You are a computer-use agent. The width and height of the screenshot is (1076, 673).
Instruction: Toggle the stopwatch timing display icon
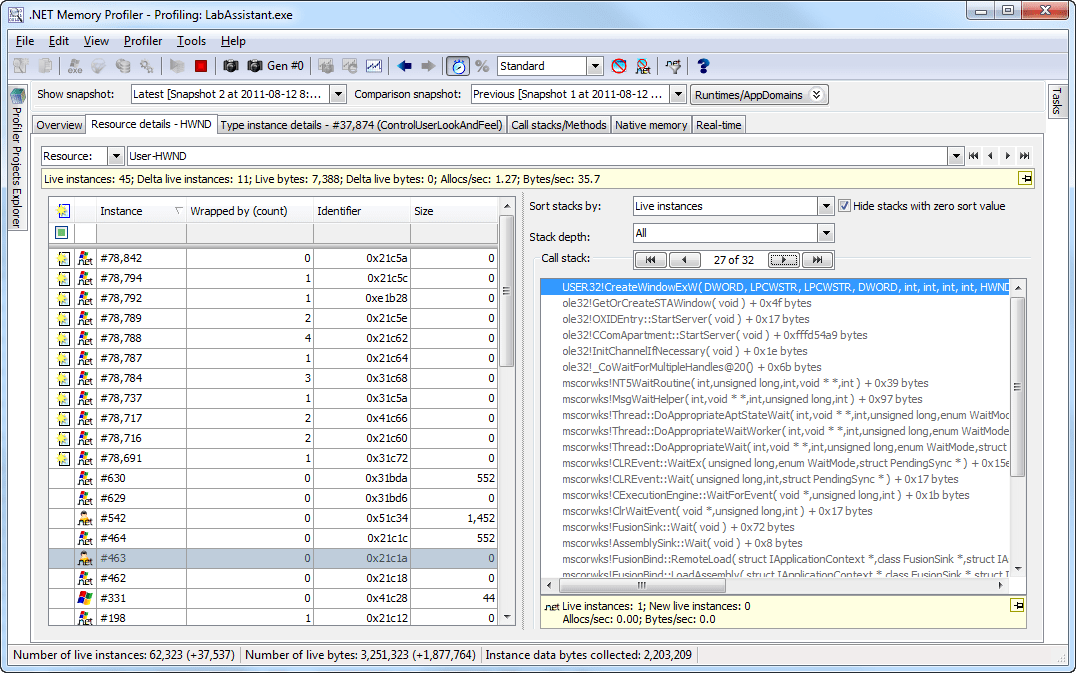point(457,66)
